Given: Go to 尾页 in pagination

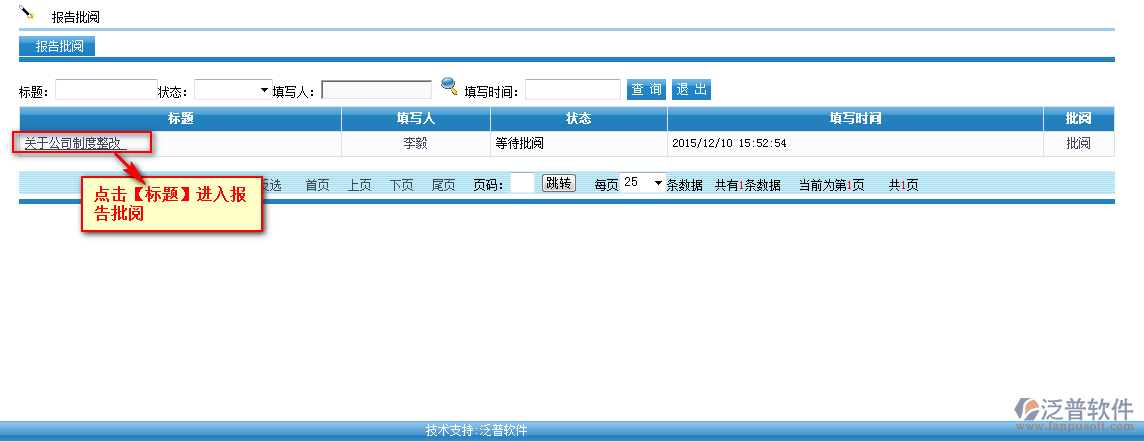Looking at the screenshot, I should click(x=444, y=185).
